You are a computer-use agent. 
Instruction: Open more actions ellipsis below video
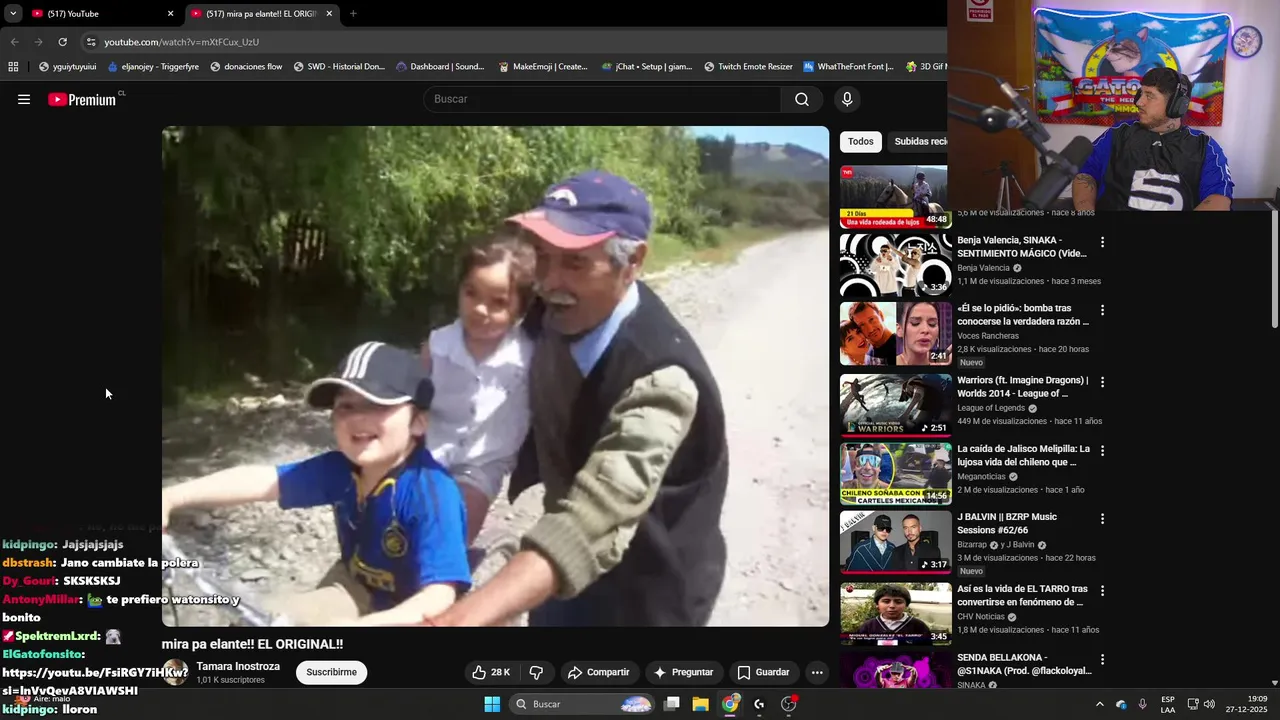[x=817, y=672]
